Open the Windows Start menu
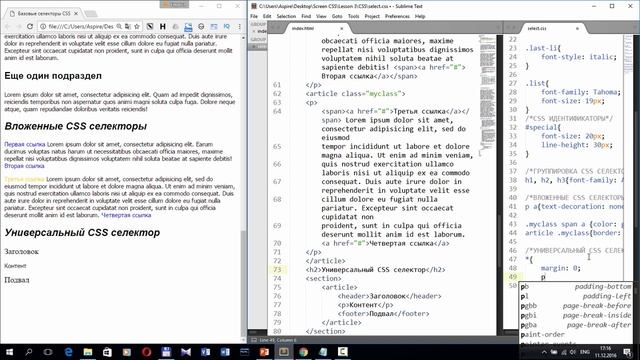 9,352
